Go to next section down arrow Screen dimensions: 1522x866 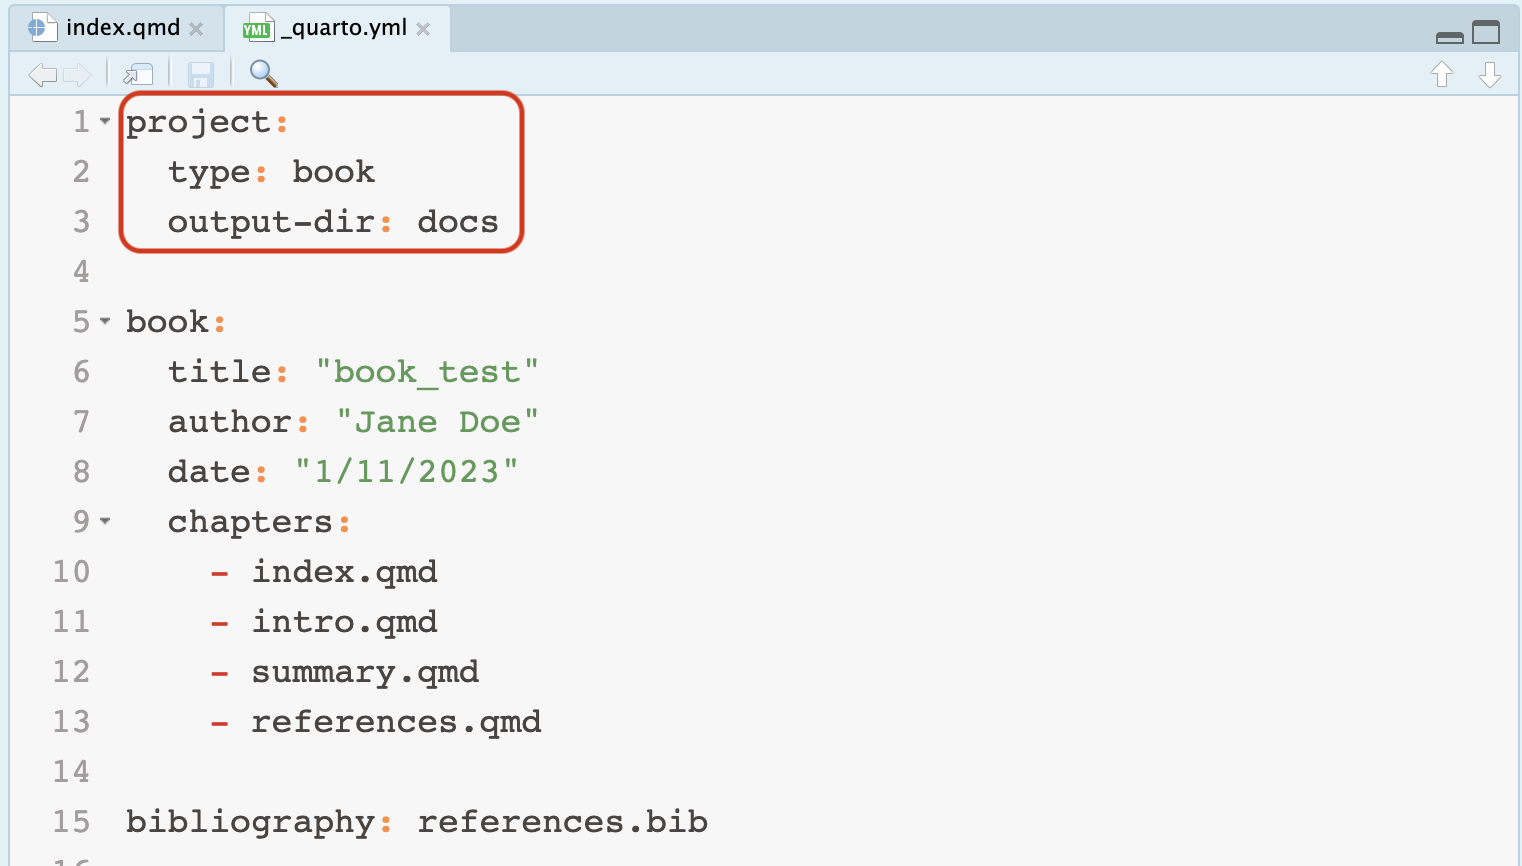1490,74
